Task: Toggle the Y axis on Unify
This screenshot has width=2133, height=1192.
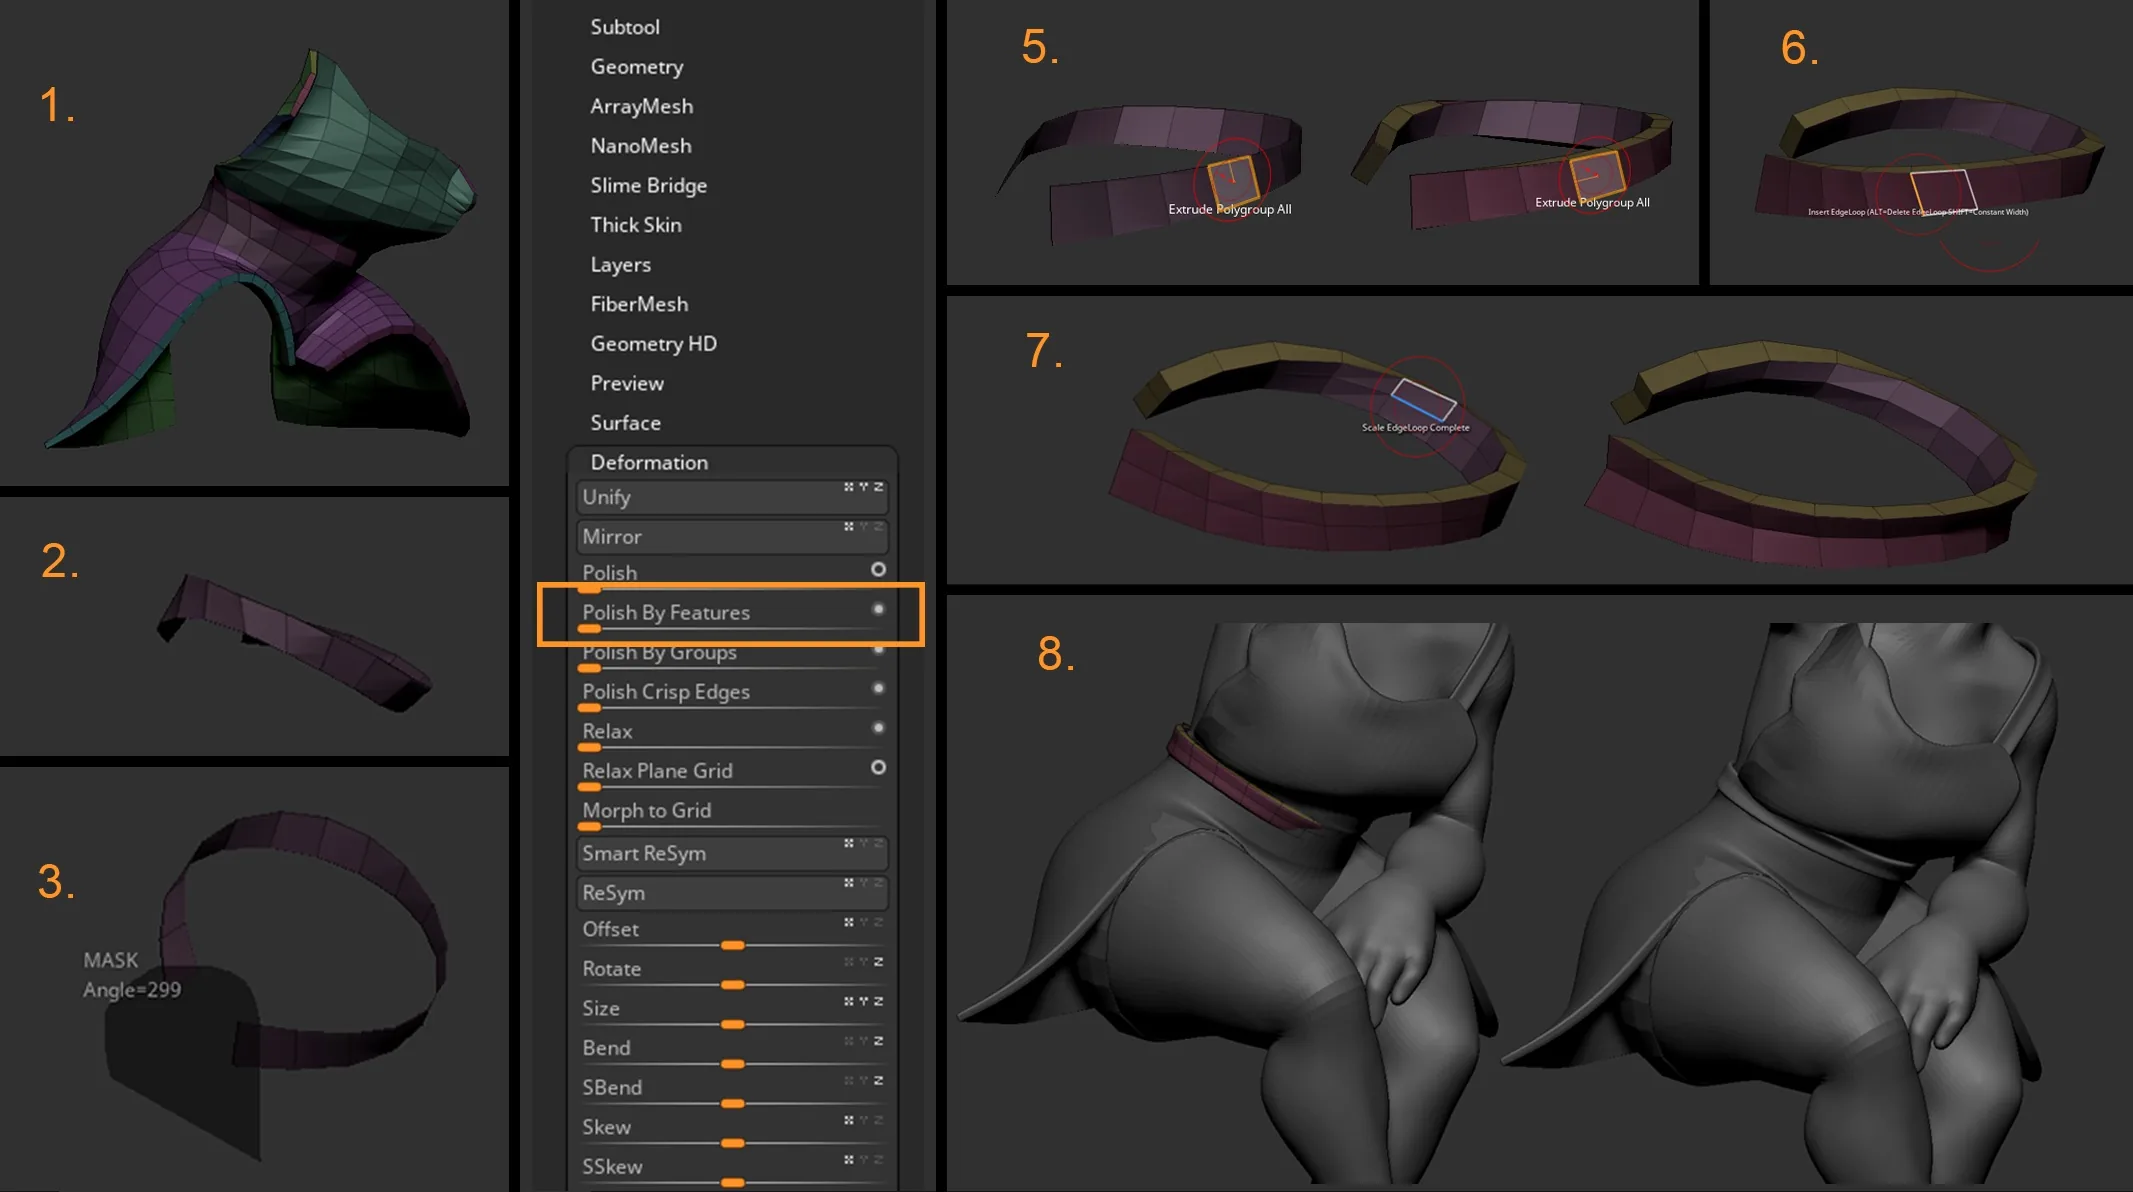Action: 864,487
